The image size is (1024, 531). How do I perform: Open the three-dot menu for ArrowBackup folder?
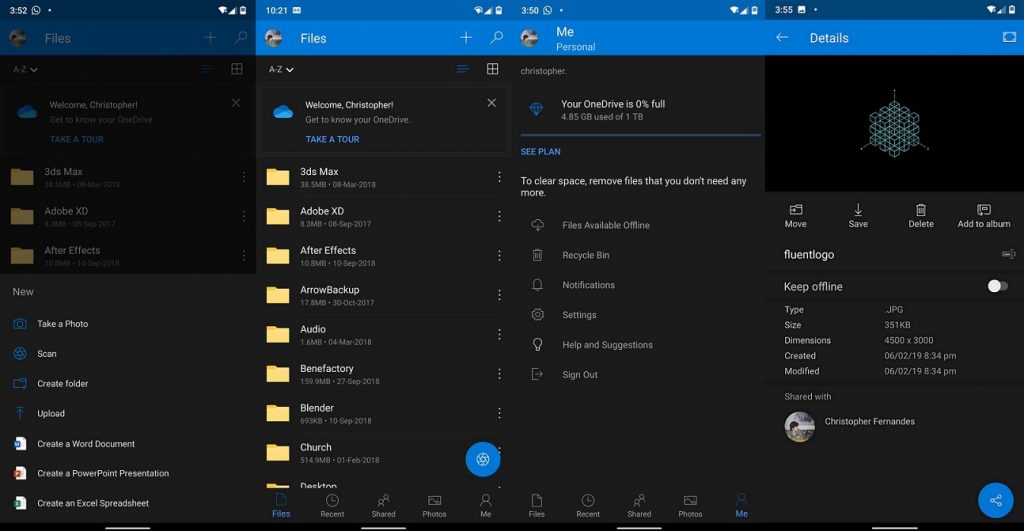click(x=499, y=295)
